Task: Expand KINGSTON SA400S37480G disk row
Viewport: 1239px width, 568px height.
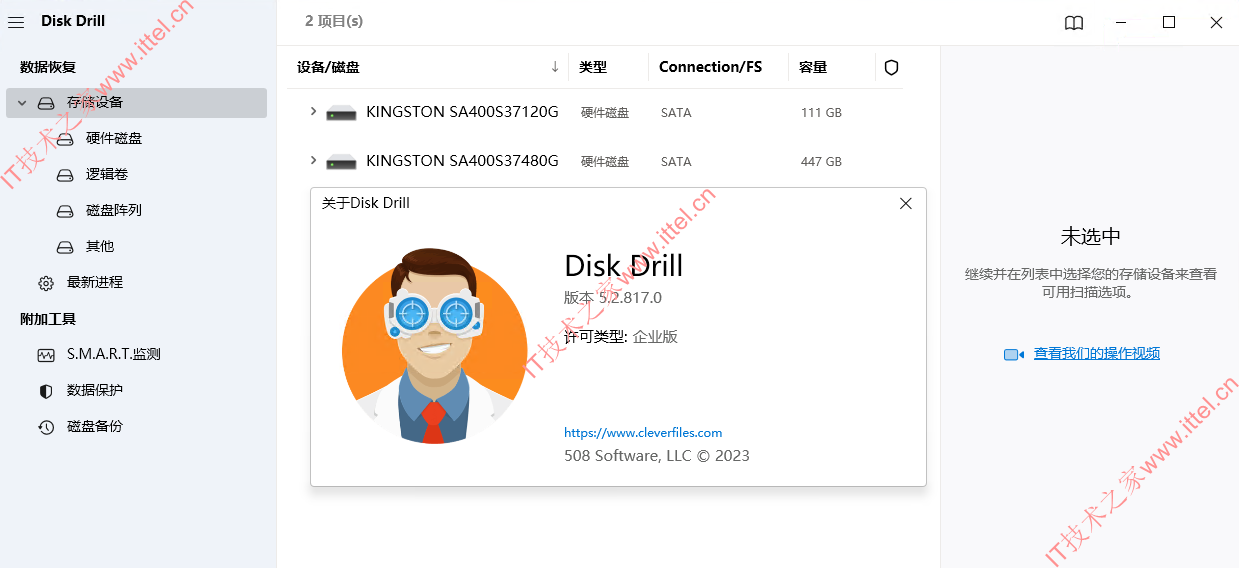Action: 313,160
